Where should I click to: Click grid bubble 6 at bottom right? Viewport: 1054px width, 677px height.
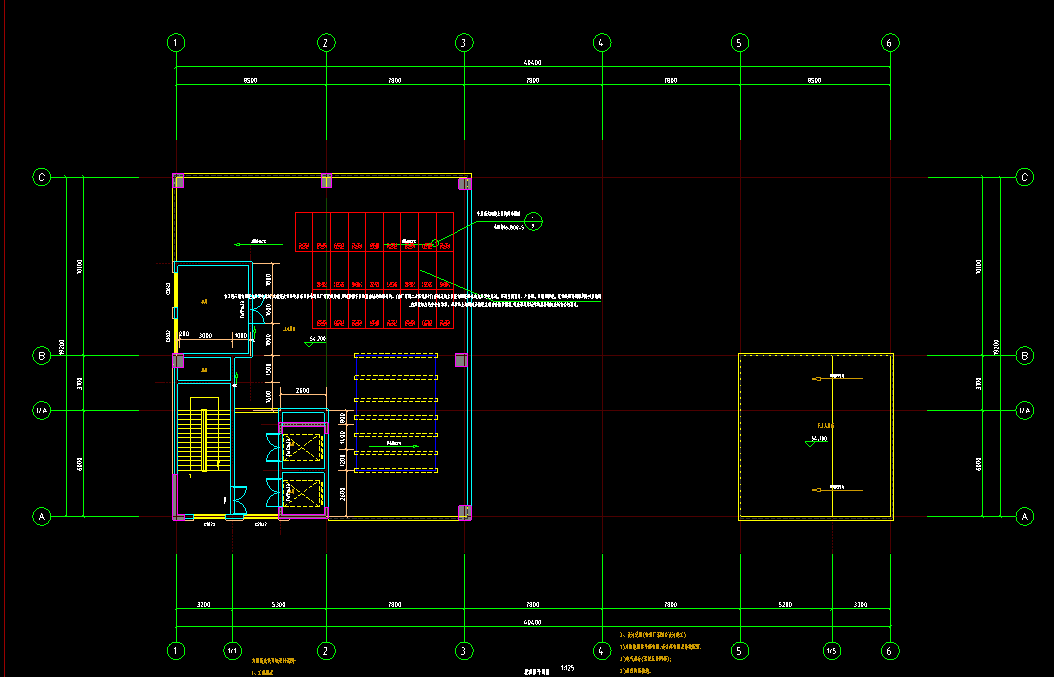click(890, 650)
